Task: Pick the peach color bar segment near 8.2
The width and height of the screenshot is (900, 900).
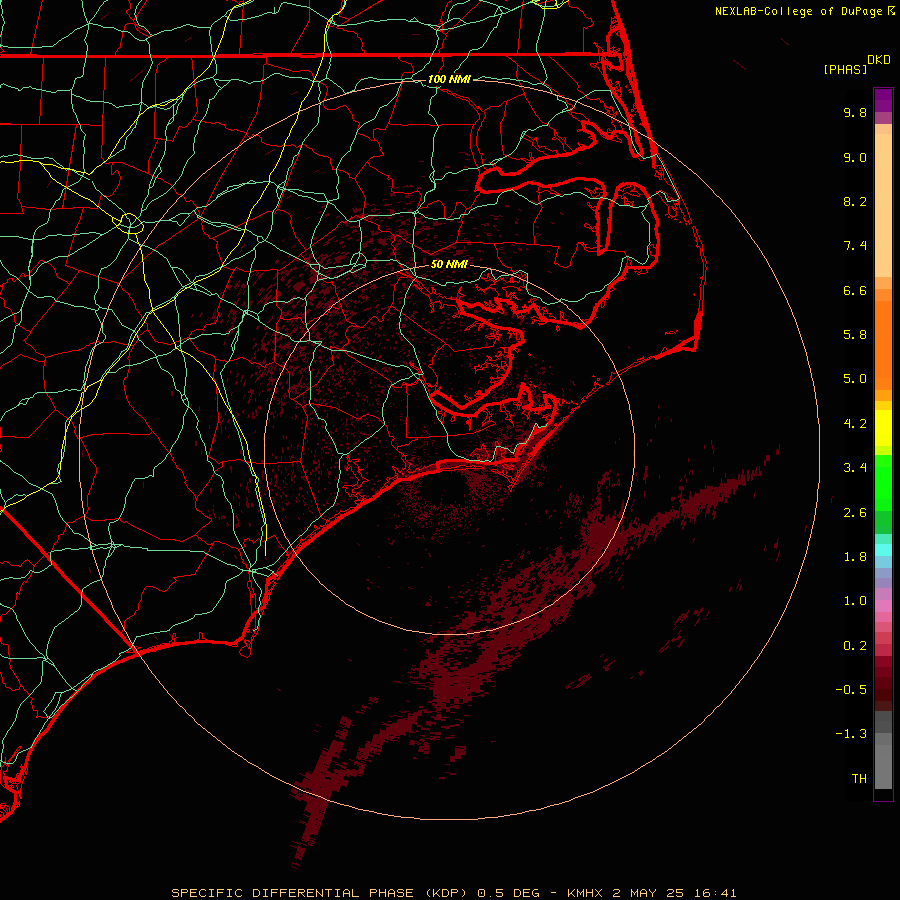Action: 883,205
